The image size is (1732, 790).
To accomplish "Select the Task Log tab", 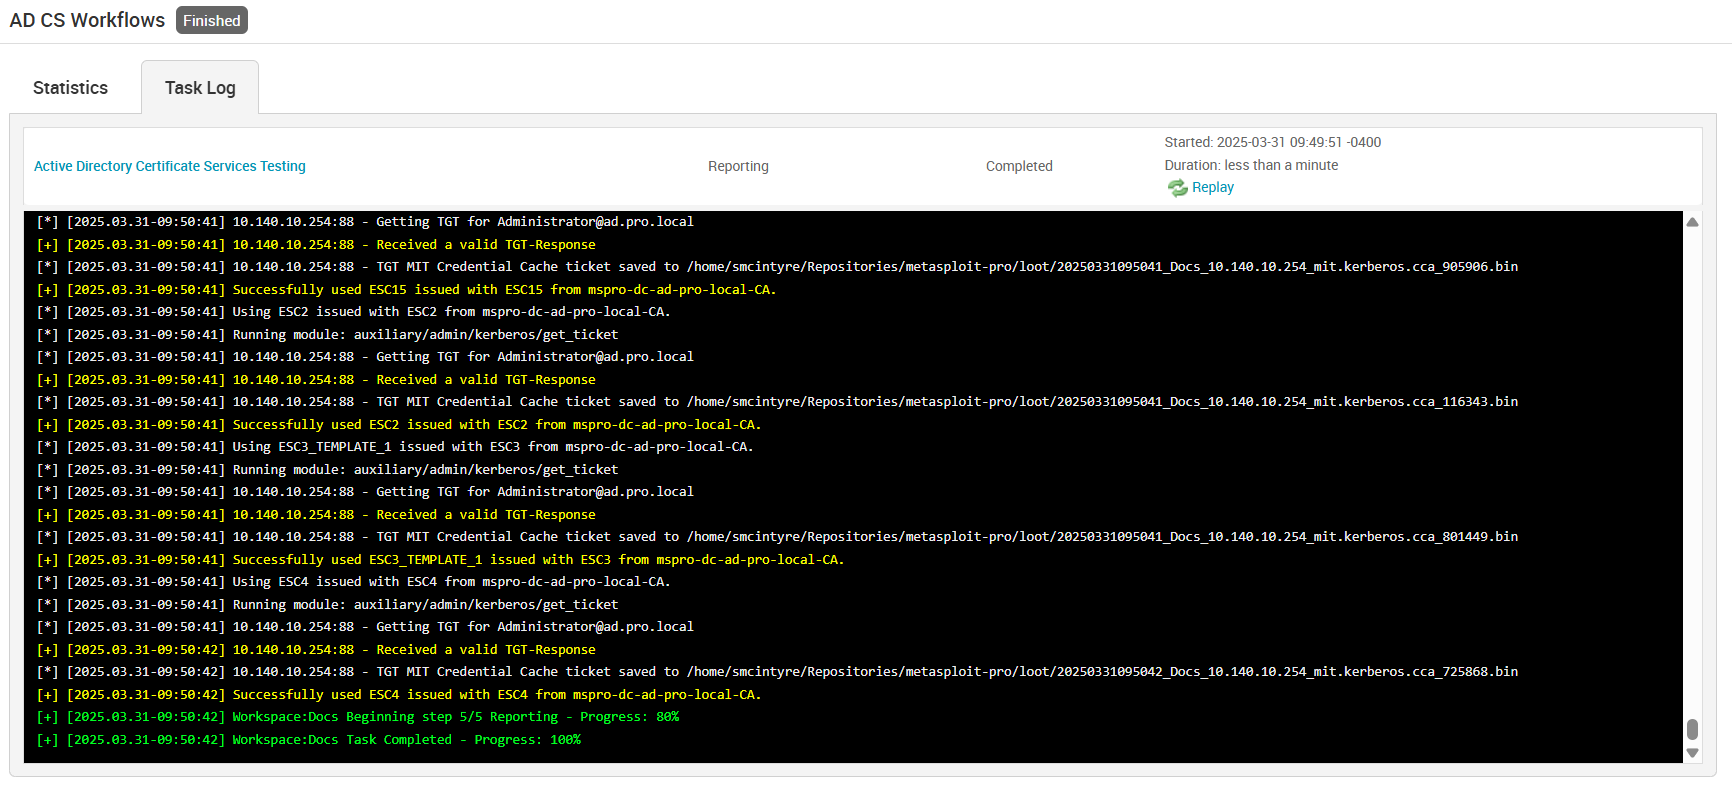I will [200, 88].
